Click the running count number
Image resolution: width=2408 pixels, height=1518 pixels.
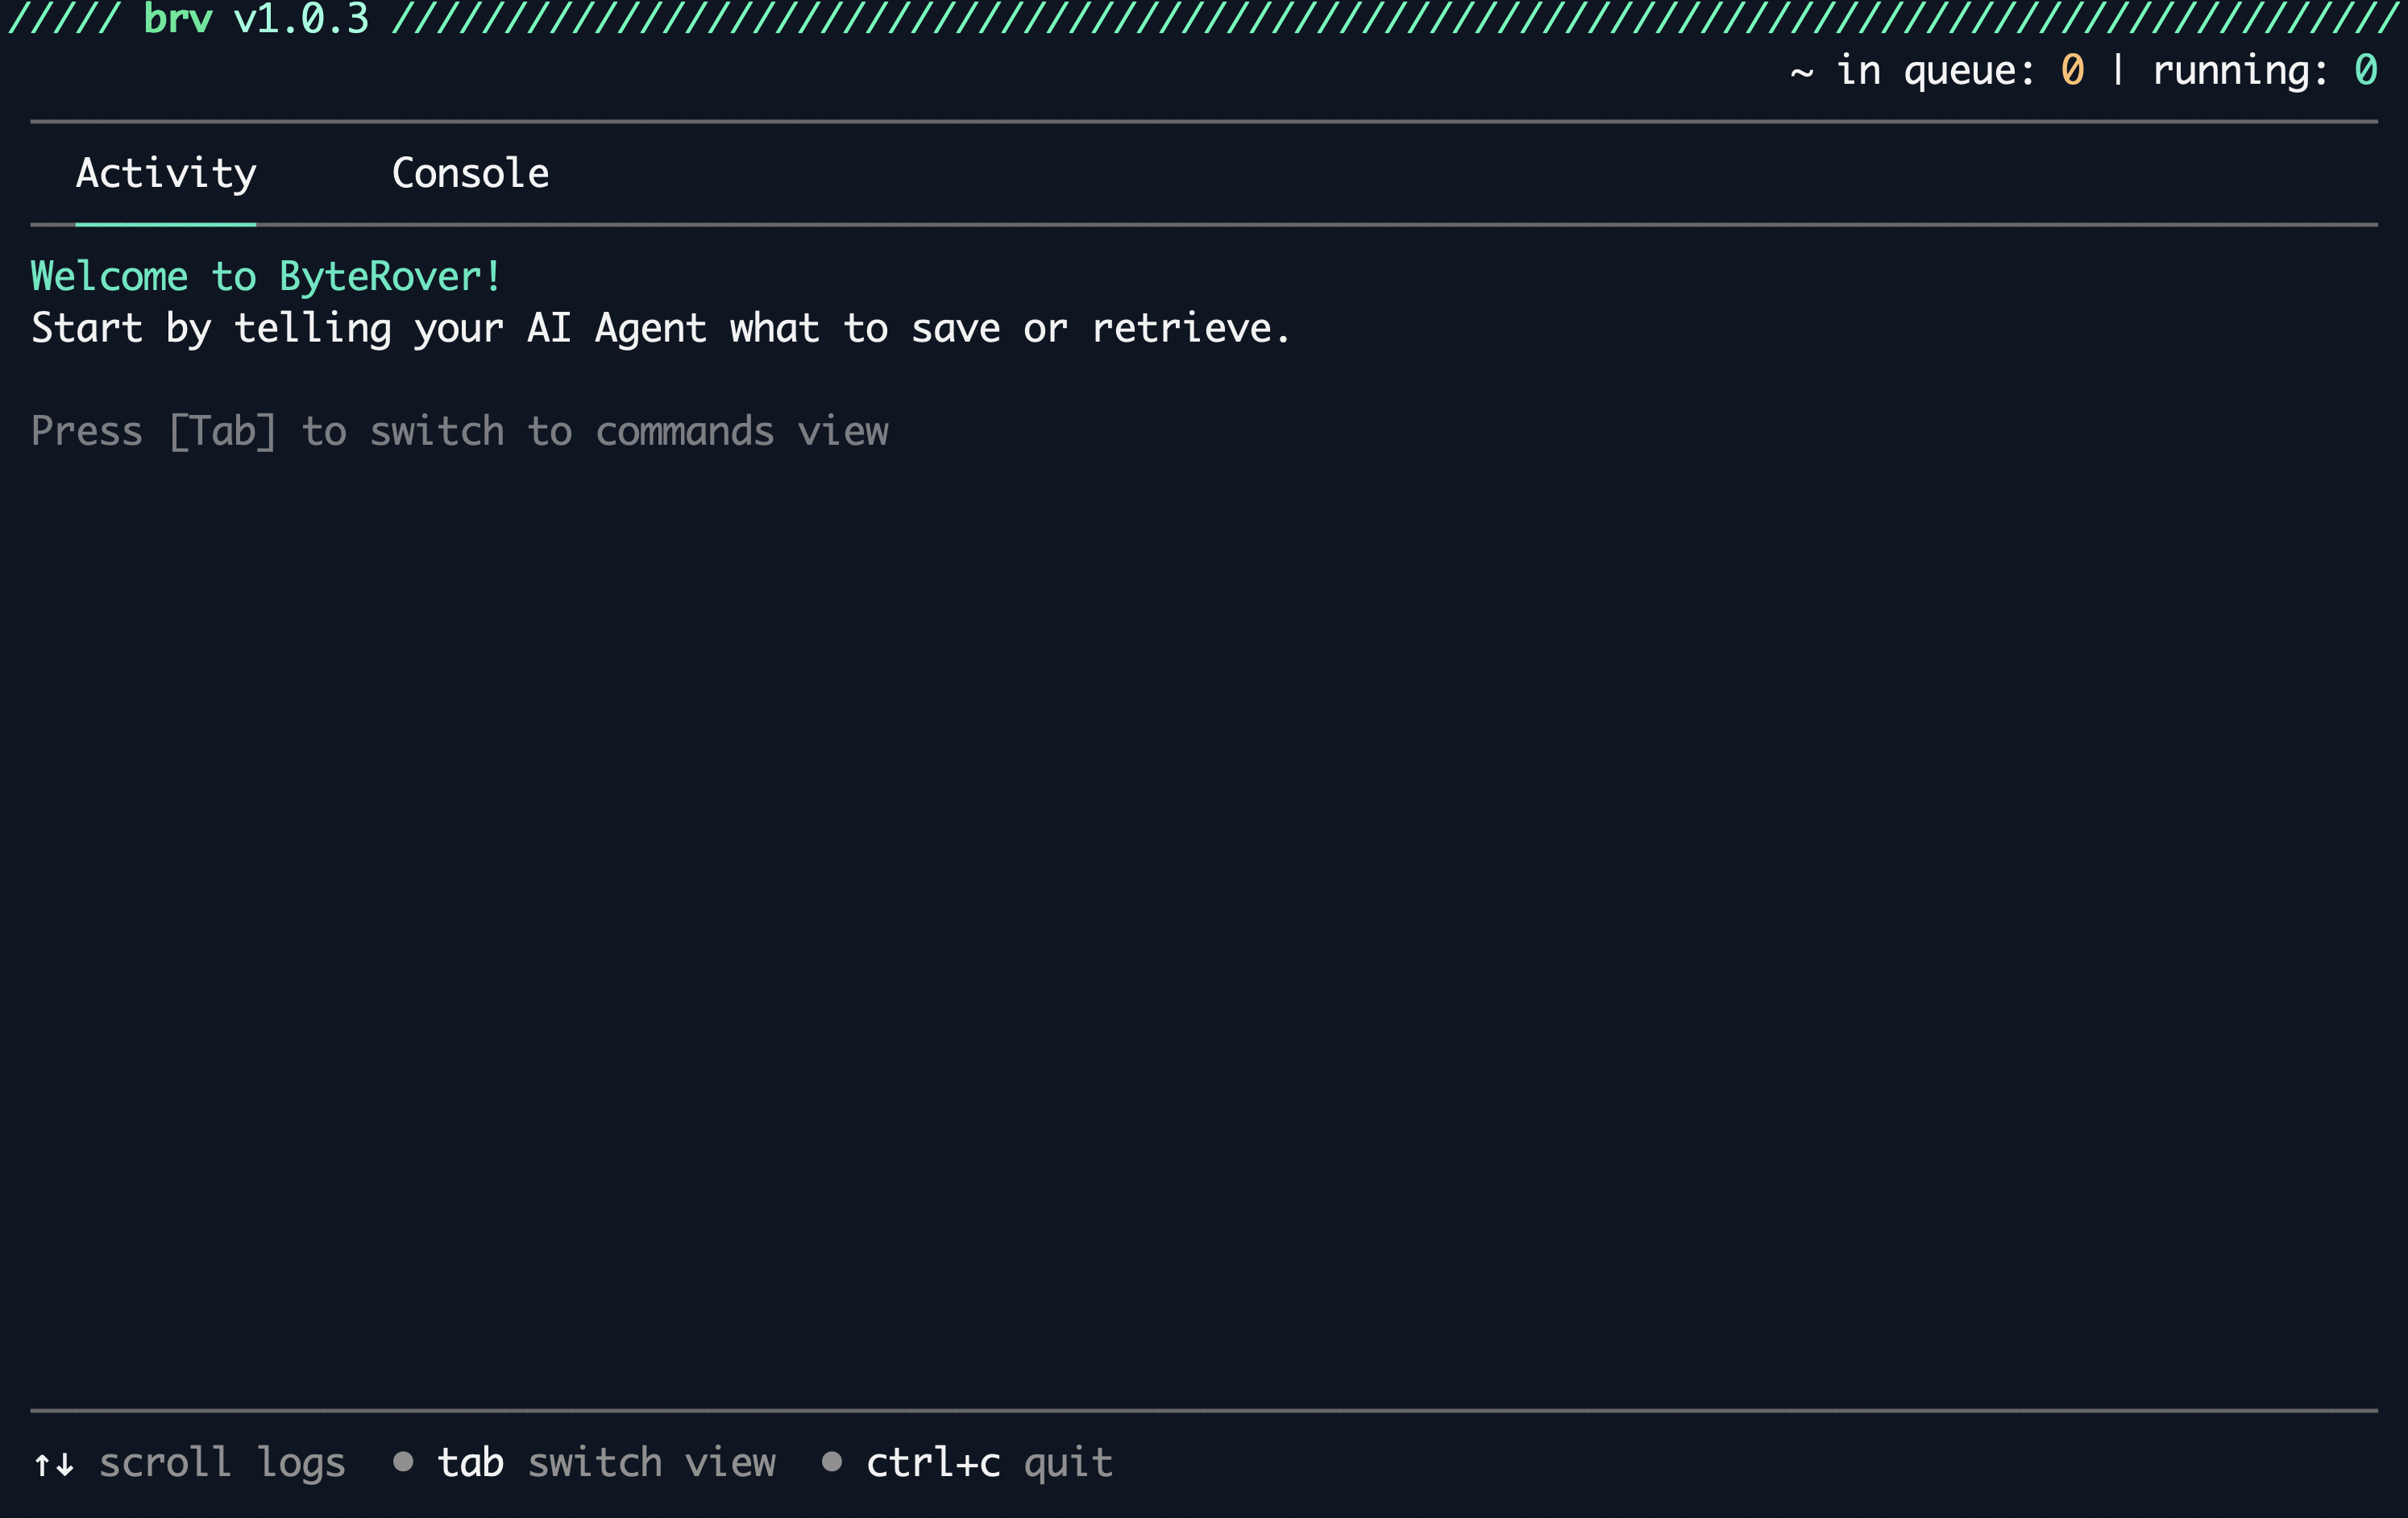coord(2365,70)
